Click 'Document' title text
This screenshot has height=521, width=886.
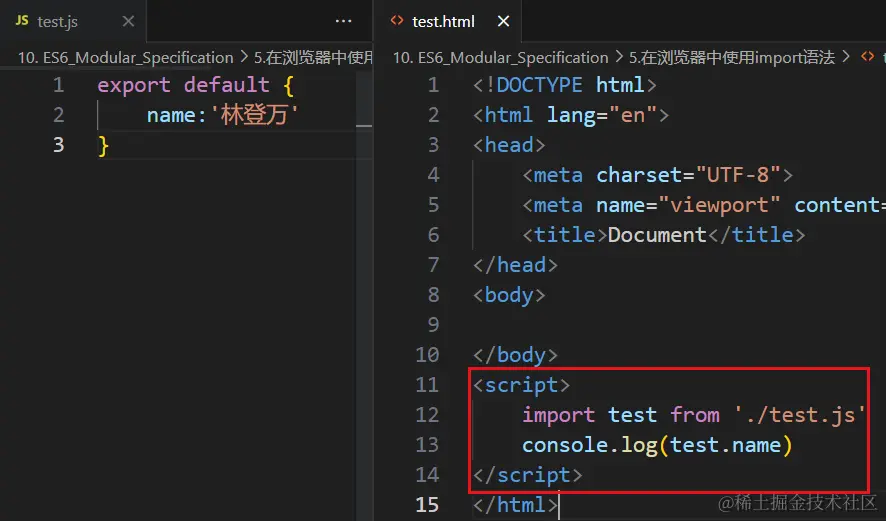(657, 235)
